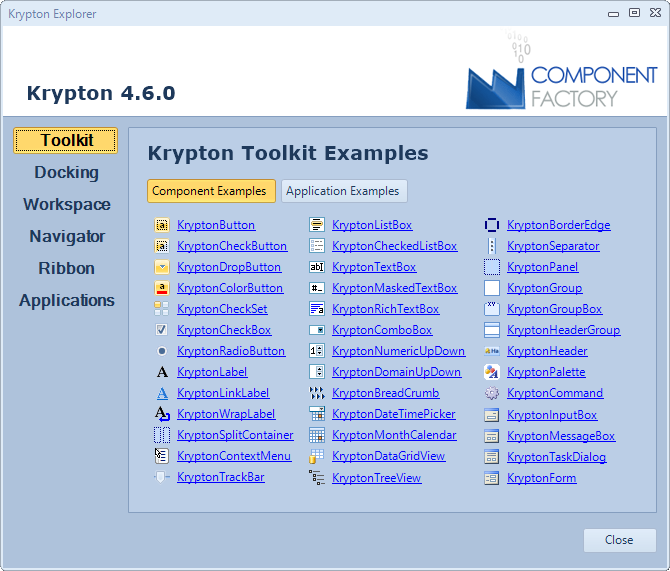Viewport: 670px width, 571px height.
Task: Click the KryptonLinkLabel icon
Action: 162,393
